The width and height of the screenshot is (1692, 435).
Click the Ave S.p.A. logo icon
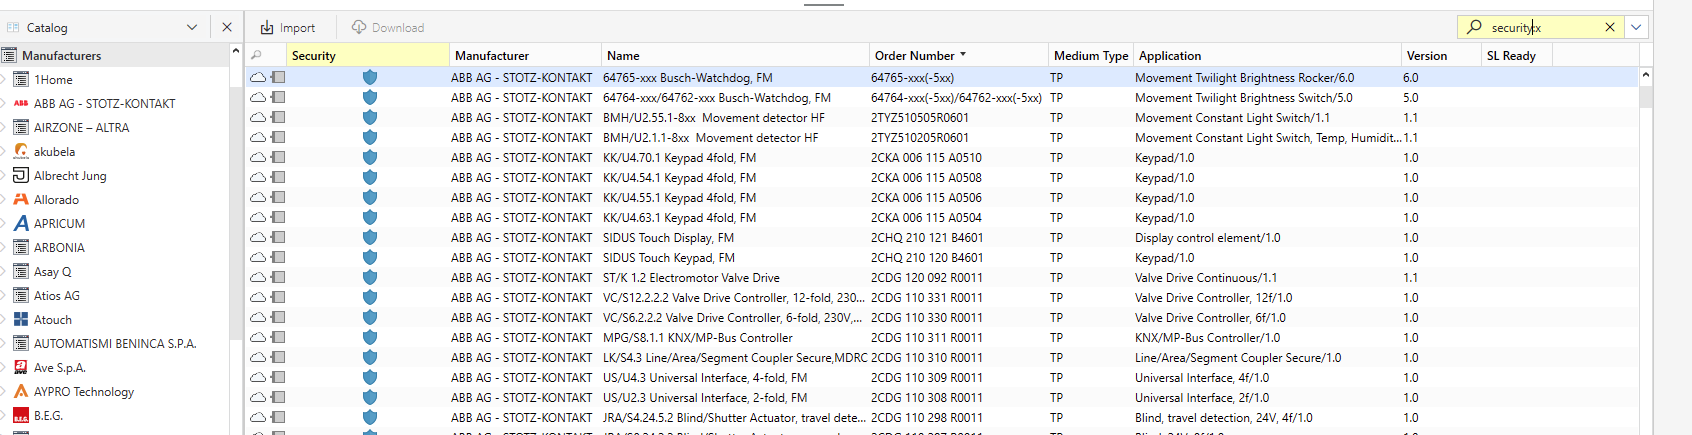[x=21, y=367]
